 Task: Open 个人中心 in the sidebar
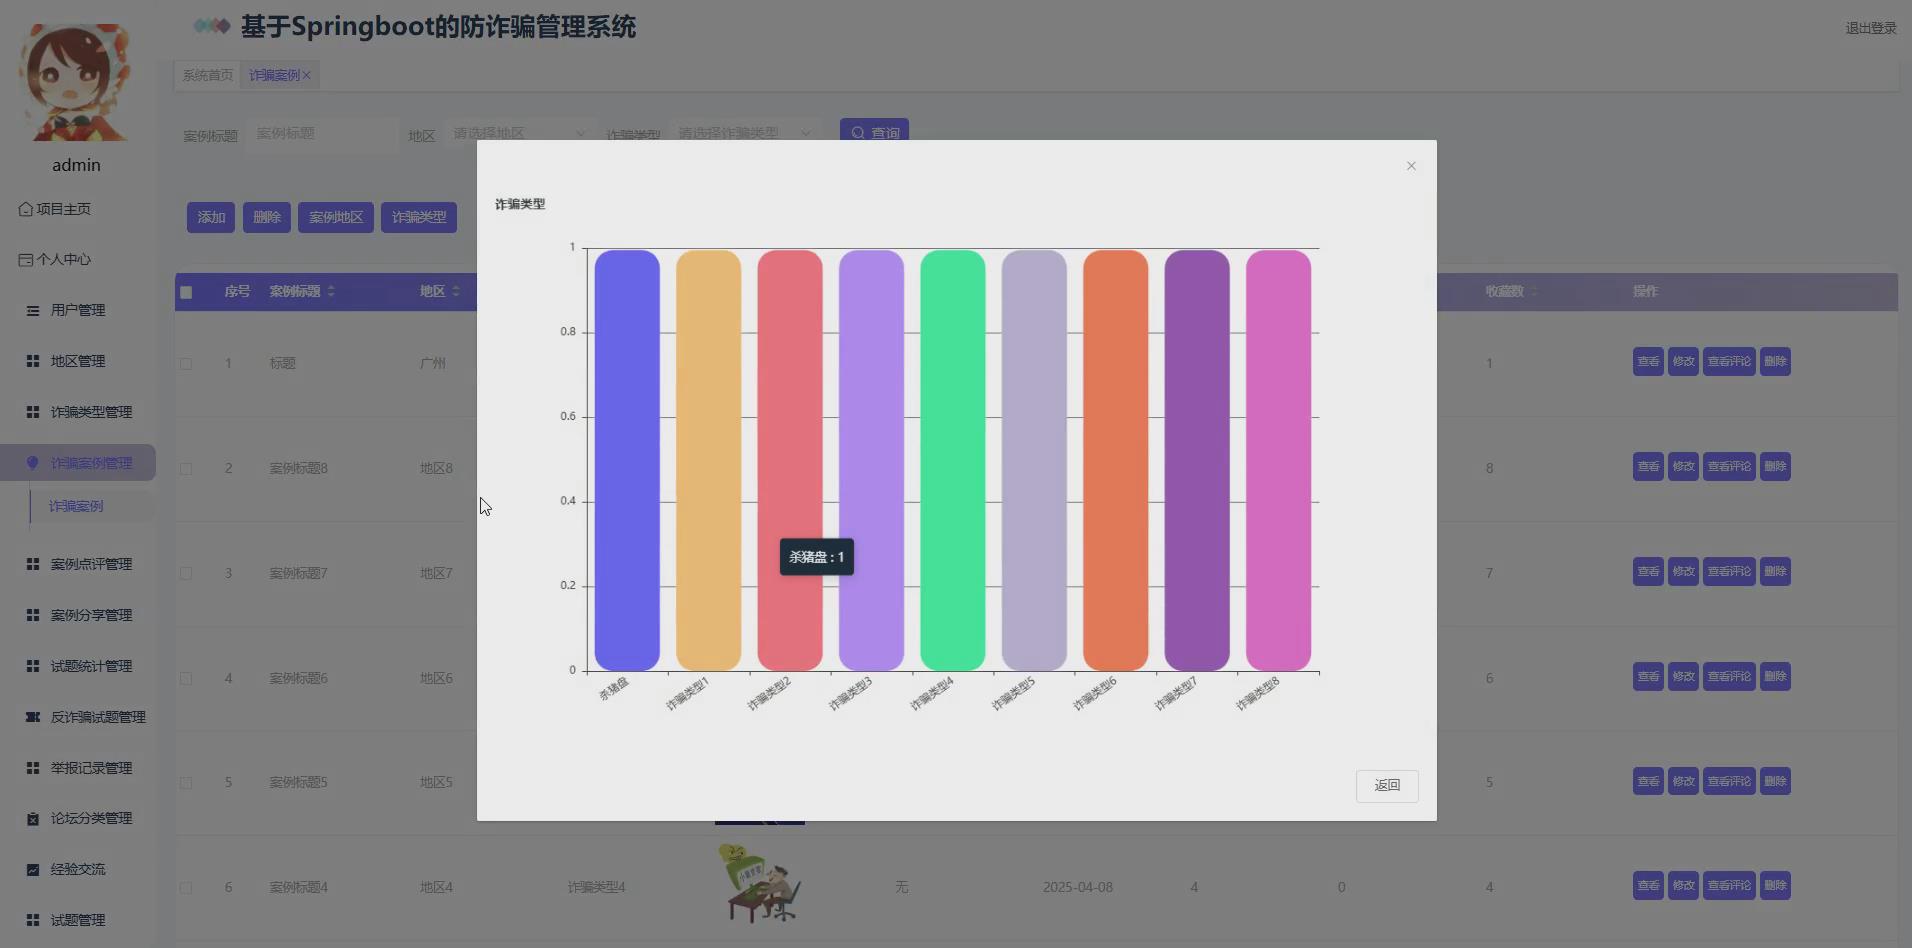click(x=54, y=259)
